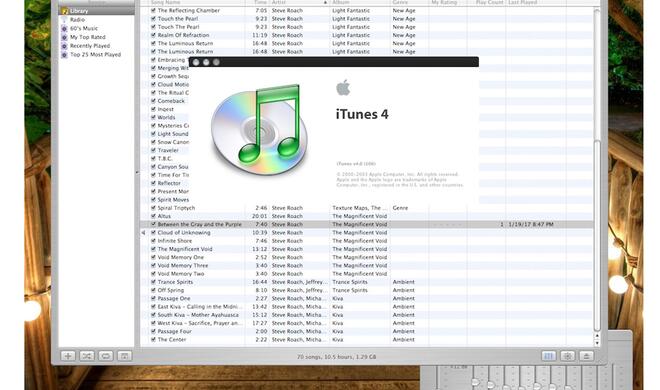The image size is (660, 390).
Task: Click the 11:19 time of Realm Of Refraction
Action: pos(259,35)
